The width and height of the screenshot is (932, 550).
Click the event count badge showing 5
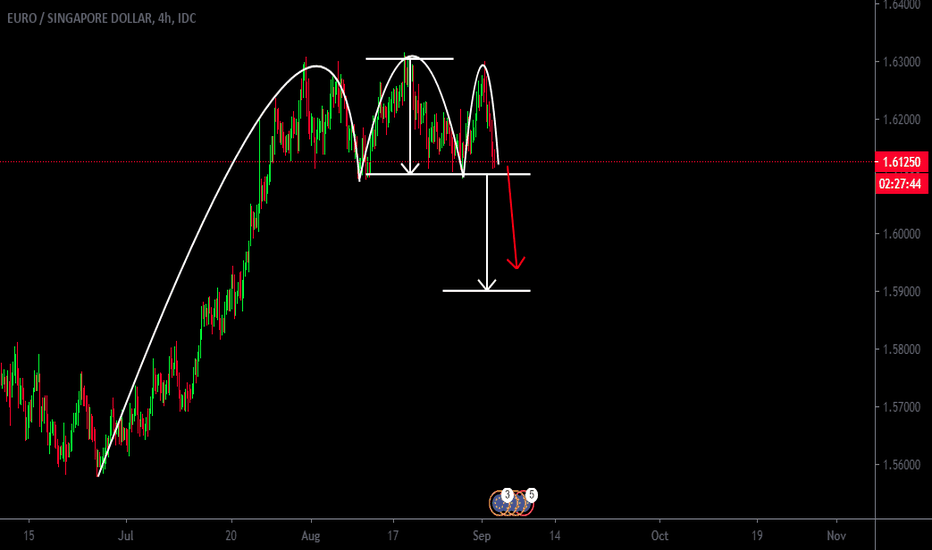click(x=531, y=494)
